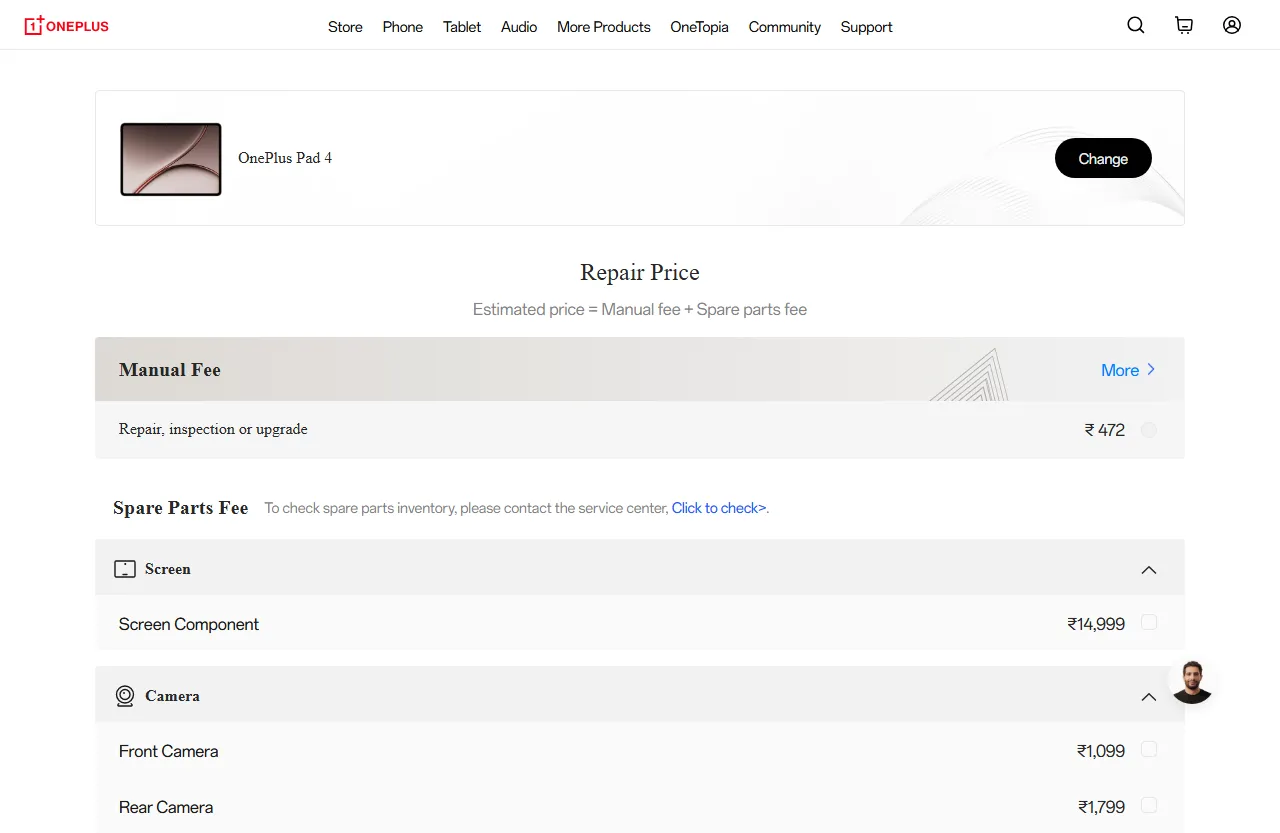Open the Store menu
This screenshot has height=833, width=1280.
pos(345,27)
